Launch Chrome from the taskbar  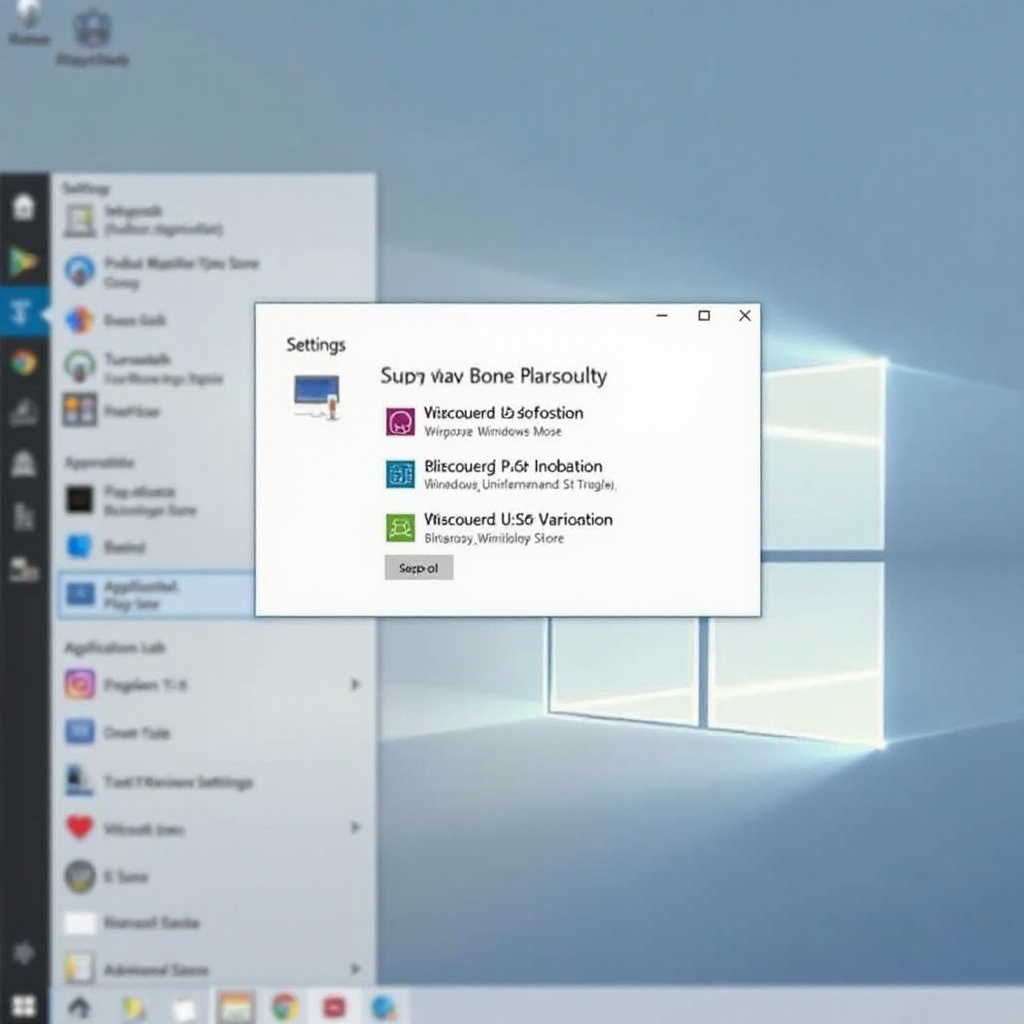tap(285, 1006)
